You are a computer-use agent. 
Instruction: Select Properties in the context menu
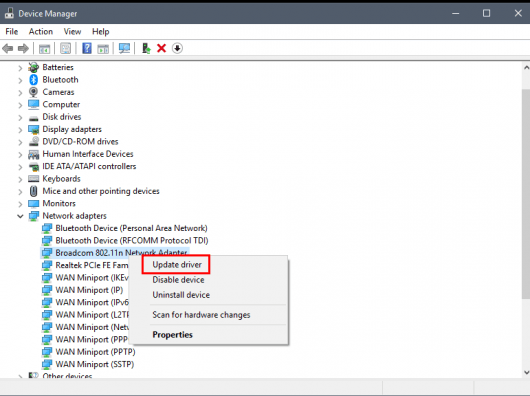pos(172,335)
